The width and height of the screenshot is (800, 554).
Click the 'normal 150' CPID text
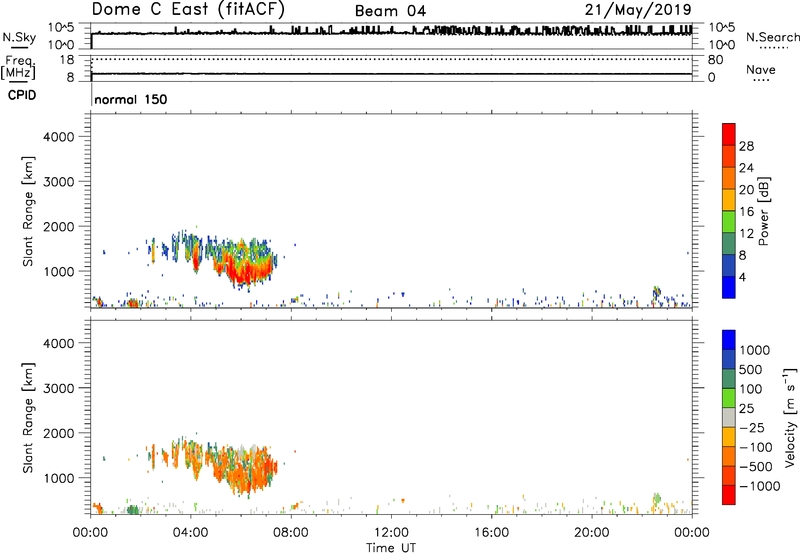[131, 99]
